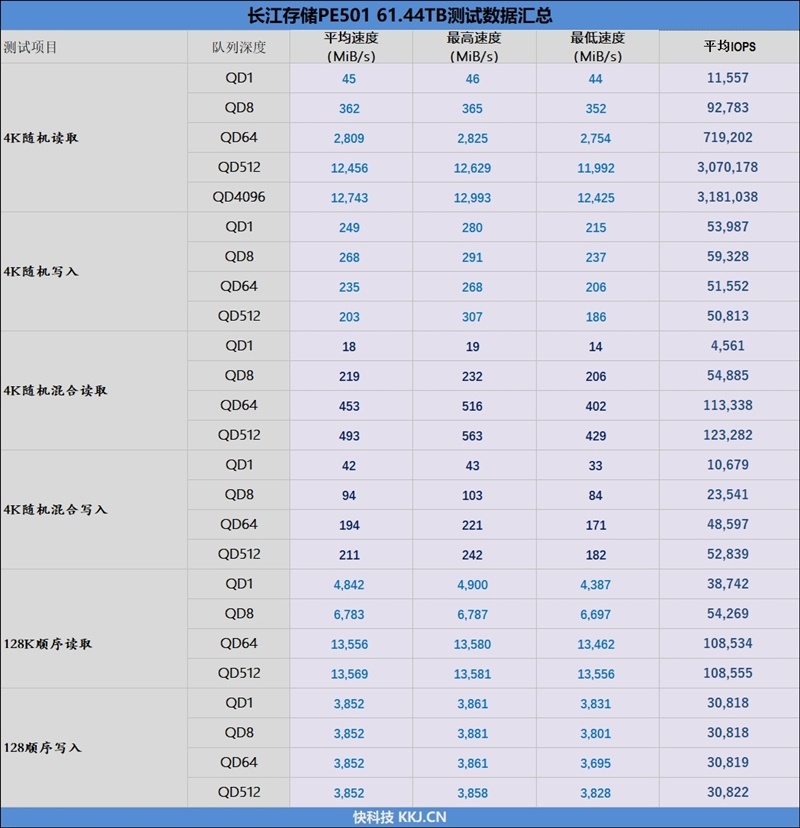Click the IOPS value 54,885
800x828 pixels.
tap(728, 375)
